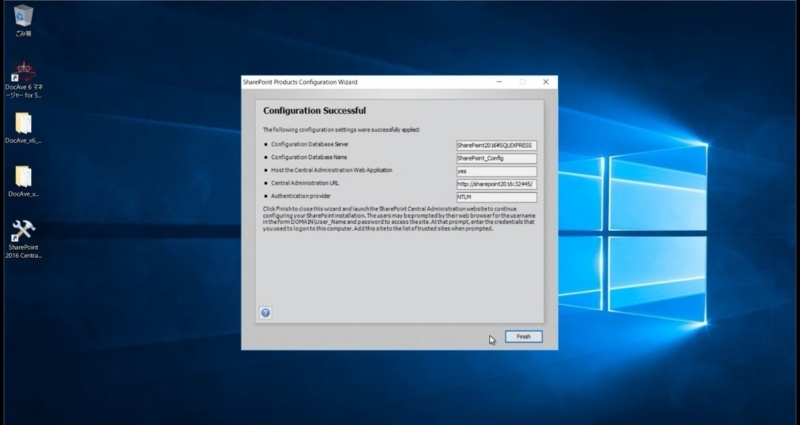
Task: Click the Configuration Database Server field
Action: click(496, 145)
